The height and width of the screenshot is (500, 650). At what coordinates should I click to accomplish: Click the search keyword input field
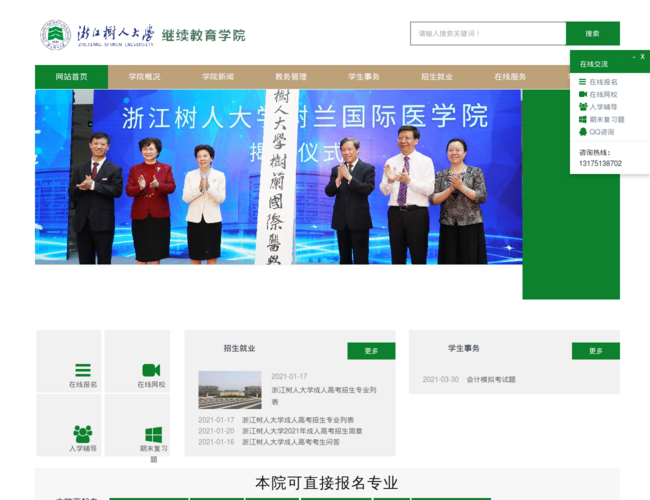(x=488, y=34)
